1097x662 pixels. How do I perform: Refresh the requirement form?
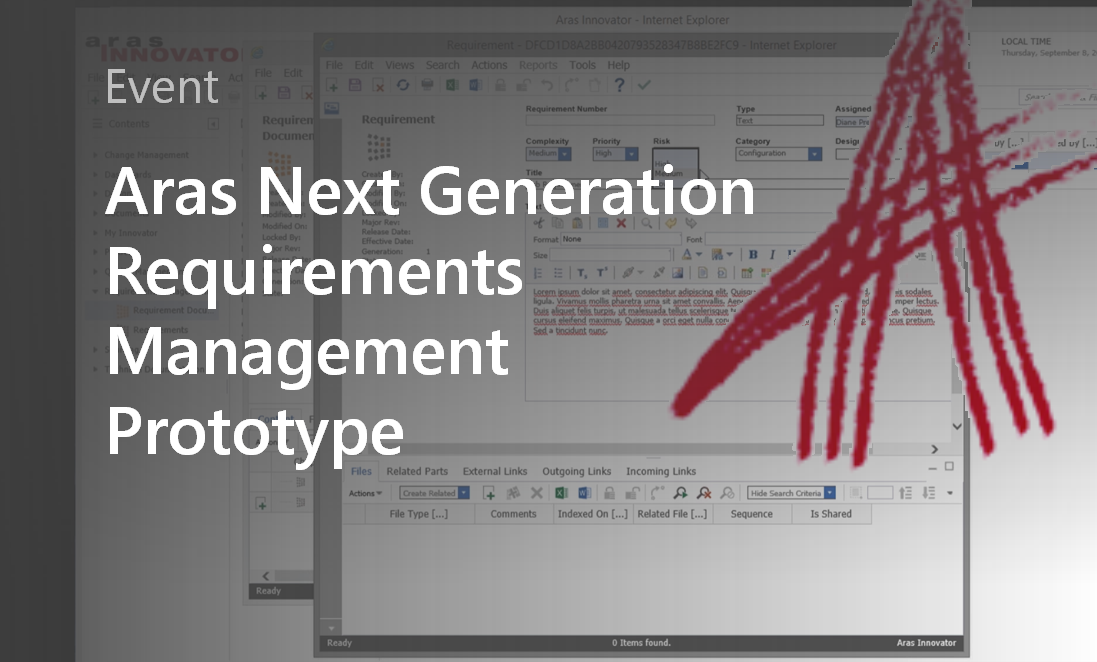point(403,87)
